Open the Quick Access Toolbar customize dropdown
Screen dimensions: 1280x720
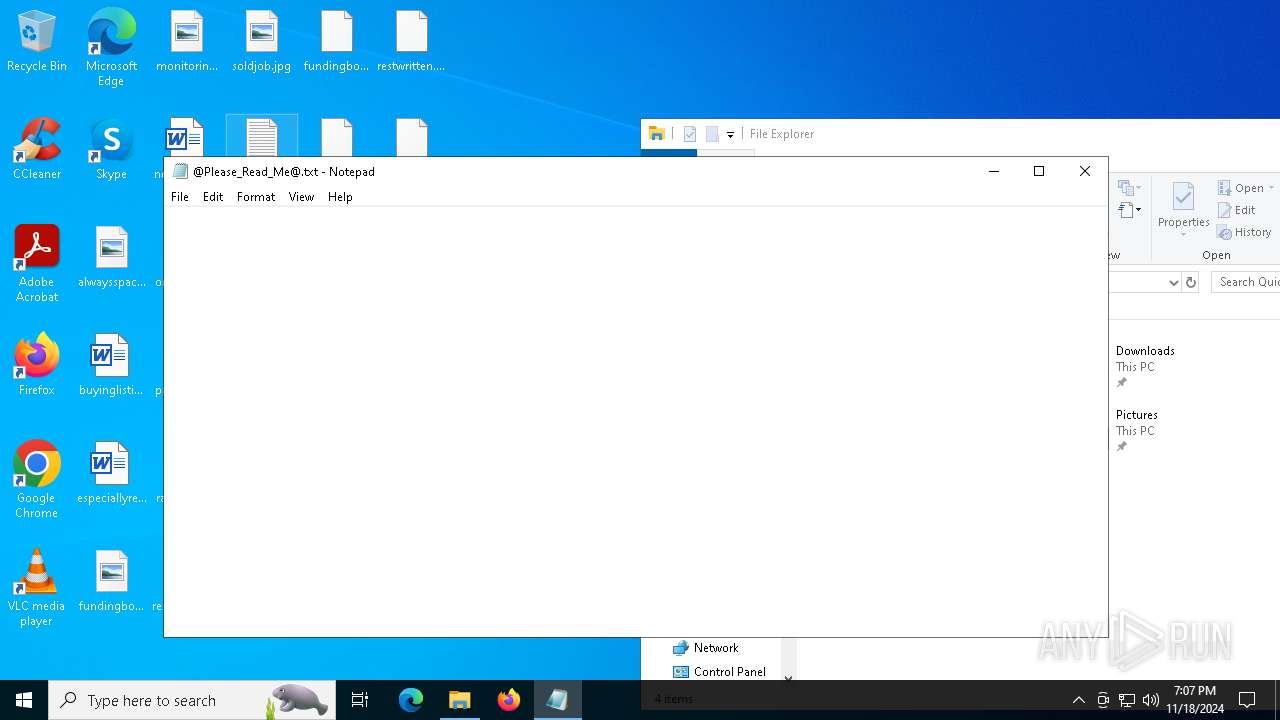pyautogui.click(x=730, y=134)
